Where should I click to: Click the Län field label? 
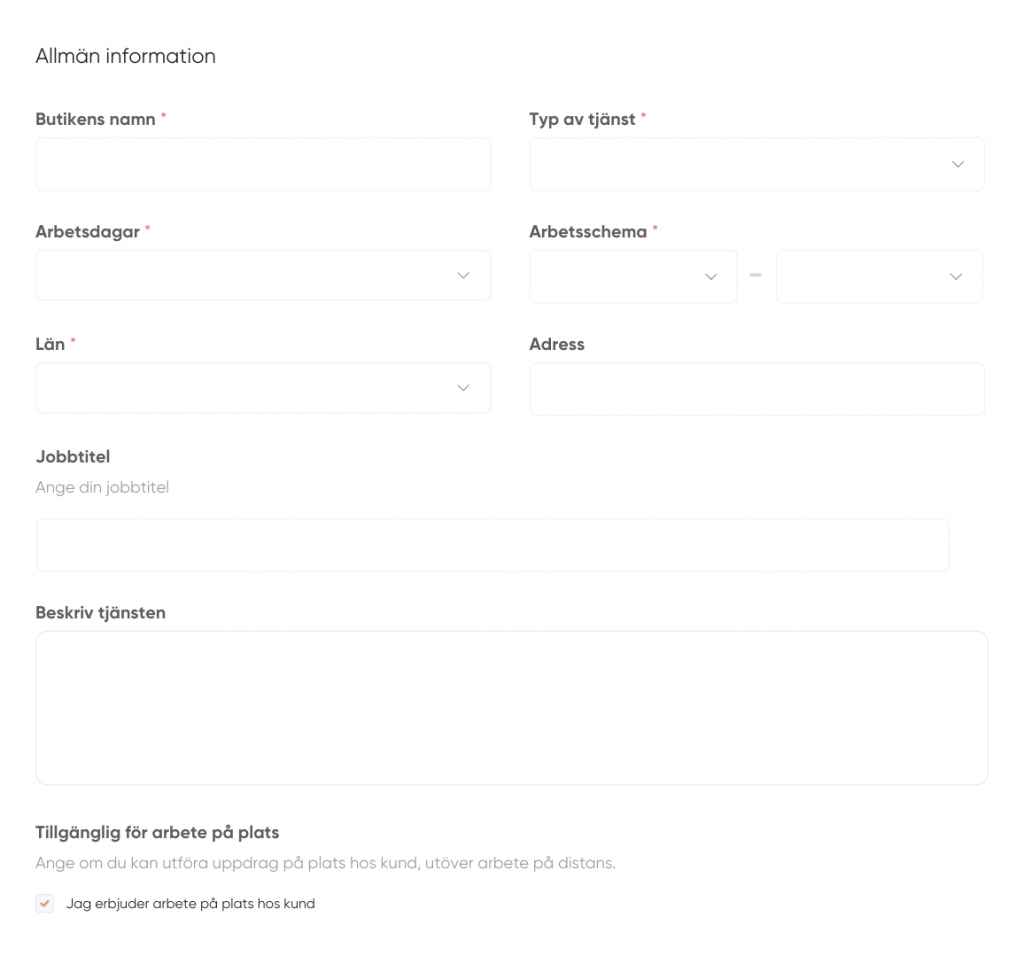pos(50,344)
